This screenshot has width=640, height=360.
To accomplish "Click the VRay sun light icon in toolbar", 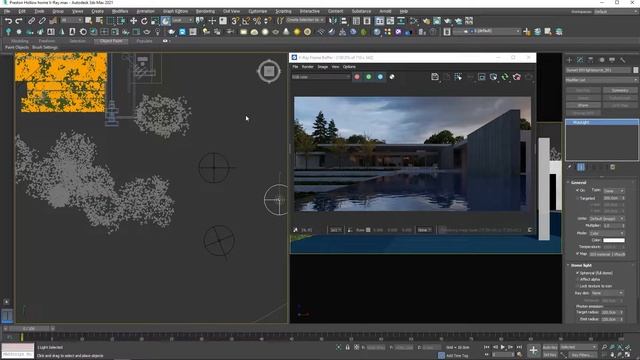I will coord(297,31).
